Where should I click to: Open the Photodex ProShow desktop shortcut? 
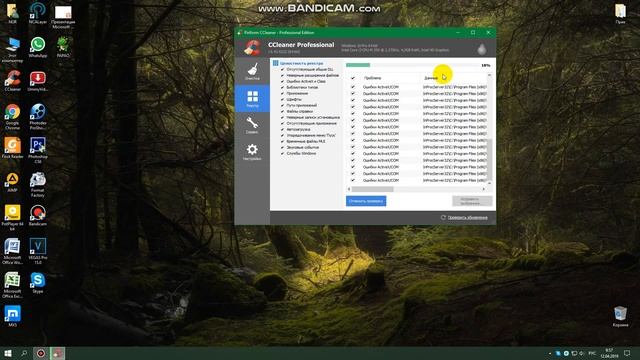[x=38, y=116]
